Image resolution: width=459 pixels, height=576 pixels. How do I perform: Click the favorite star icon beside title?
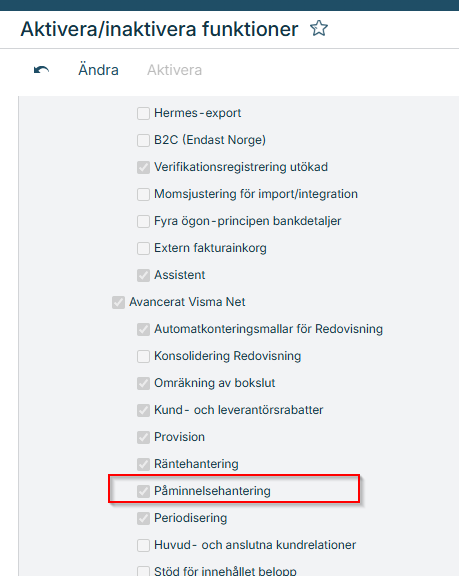319,29
